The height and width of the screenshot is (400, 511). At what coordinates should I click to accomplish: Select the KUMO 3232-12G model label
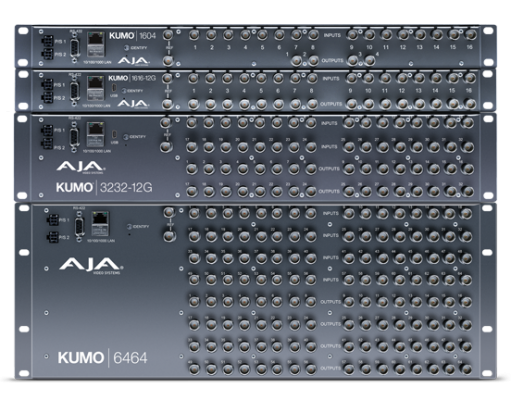click(104, 188)
